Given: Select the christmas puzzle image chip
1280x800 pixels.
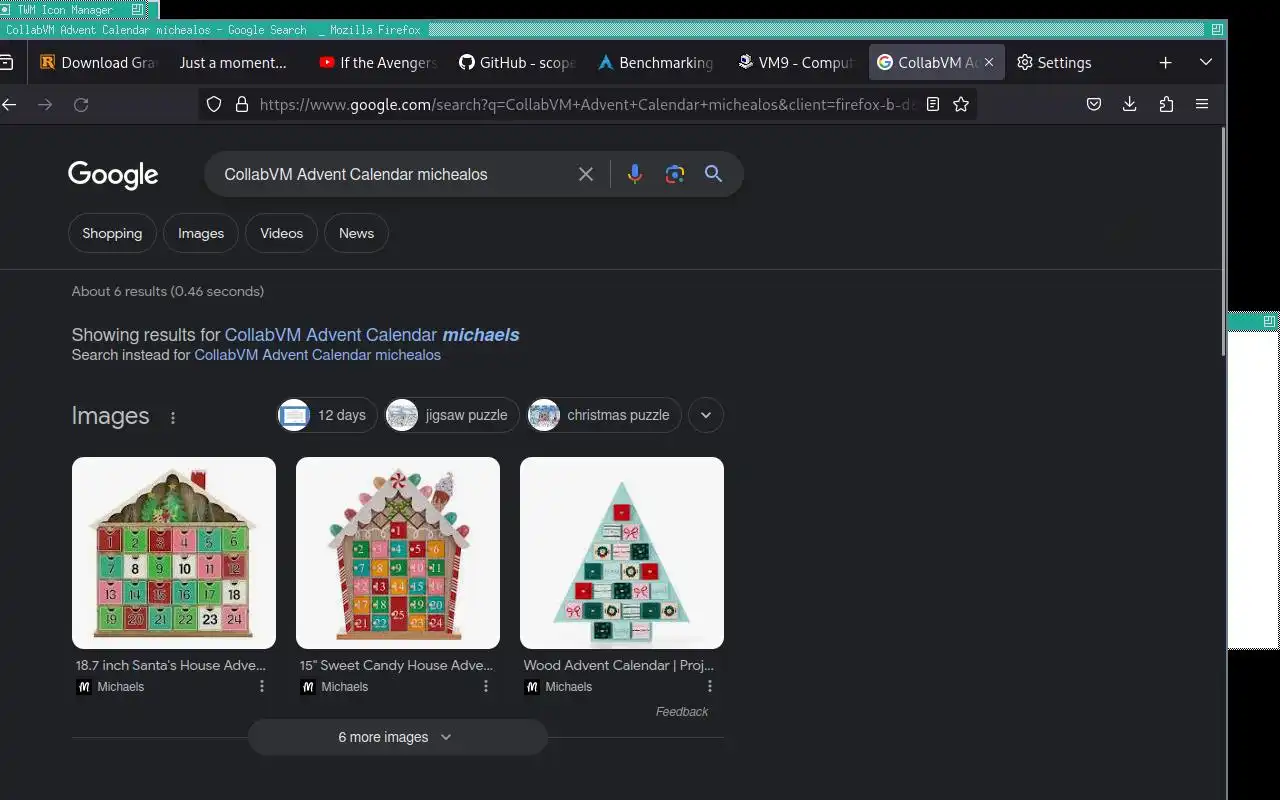Looking at the screenshot, I should point(604,415).
